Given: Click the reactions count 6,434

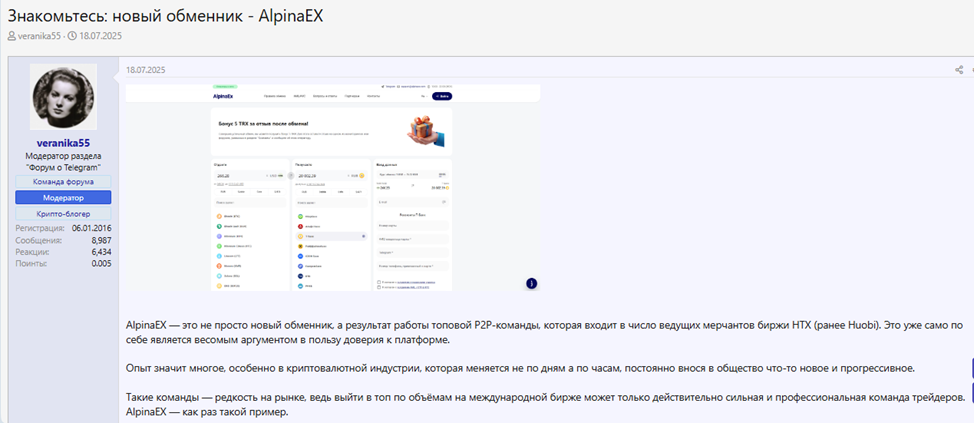Looking at the screenshot, I should (x=95, y=252).
